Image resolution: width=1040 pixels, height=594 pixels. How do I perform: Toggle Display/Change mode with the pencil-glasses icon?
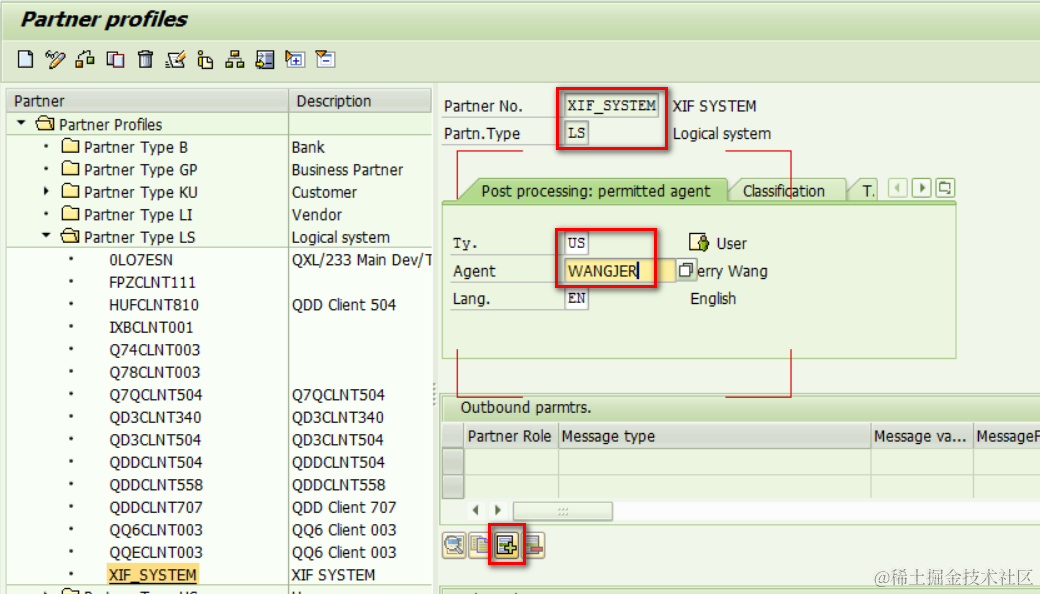click(55, 59)
